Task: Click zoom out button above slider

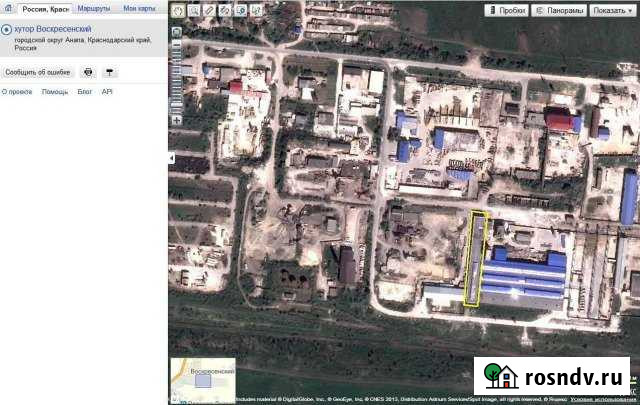Action: tap(176, 32)
